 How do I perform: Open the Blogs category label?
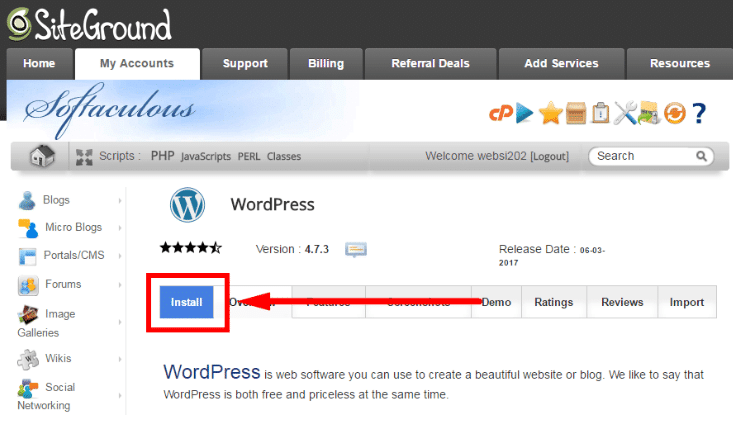56,200
